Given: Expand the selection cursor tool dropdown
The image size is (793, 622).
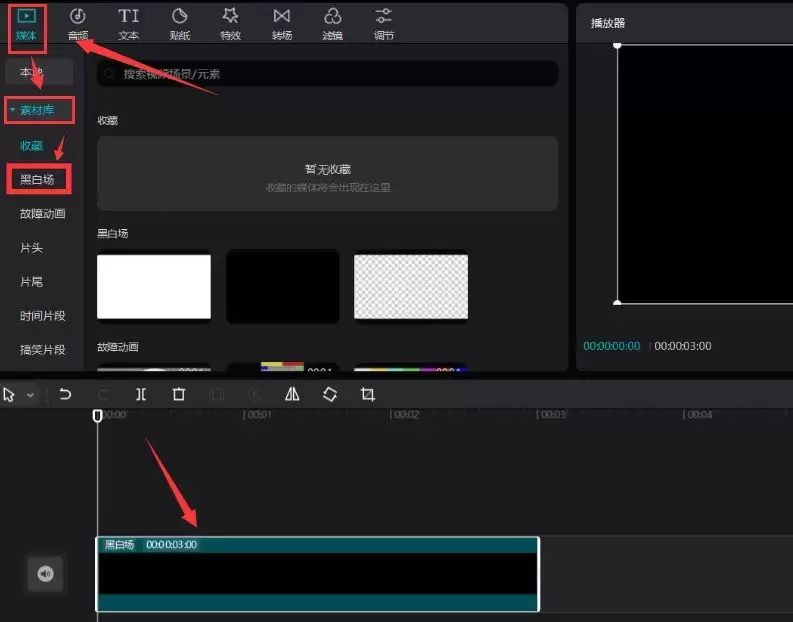Looking at the screenshot, I should [30, 395].
